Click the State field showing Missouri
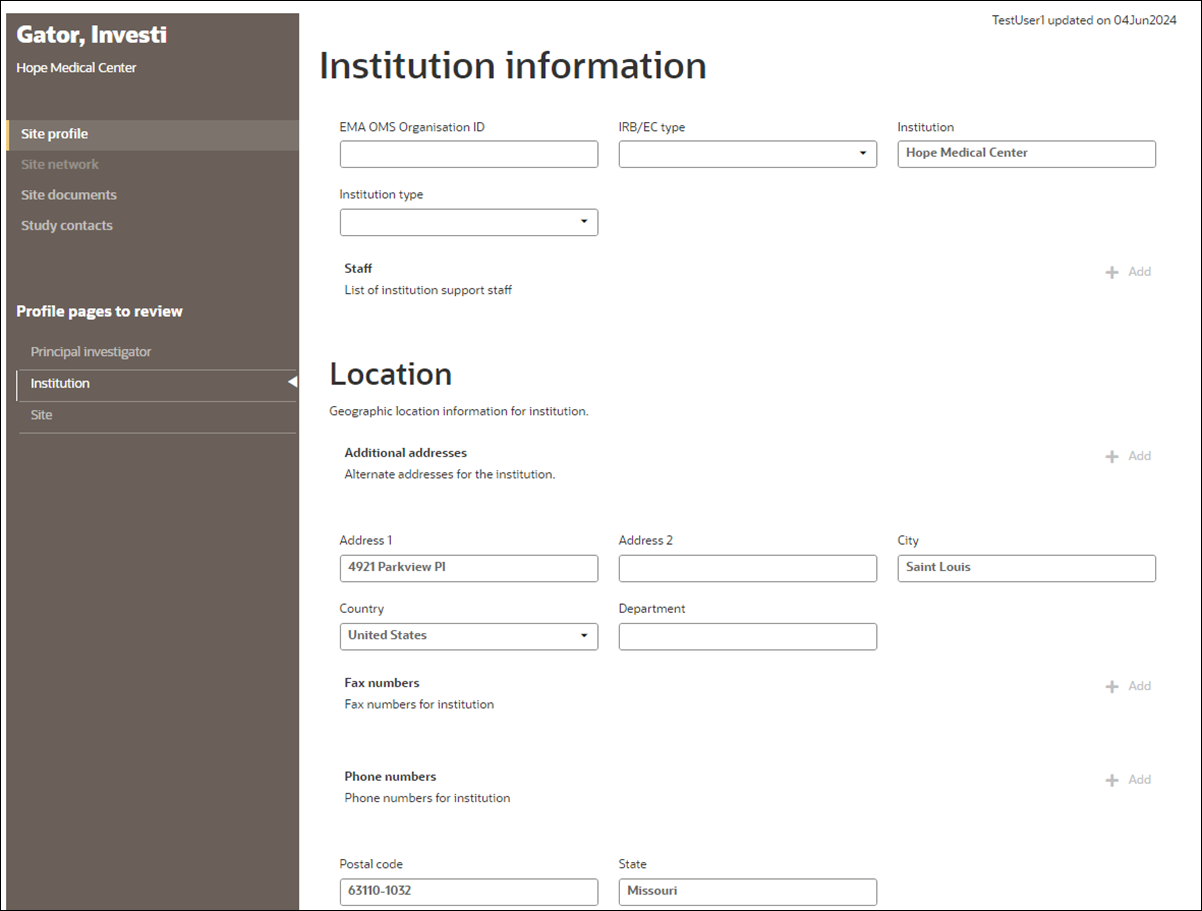Viewport: 1202px width, 911px height. click(748, 892)
